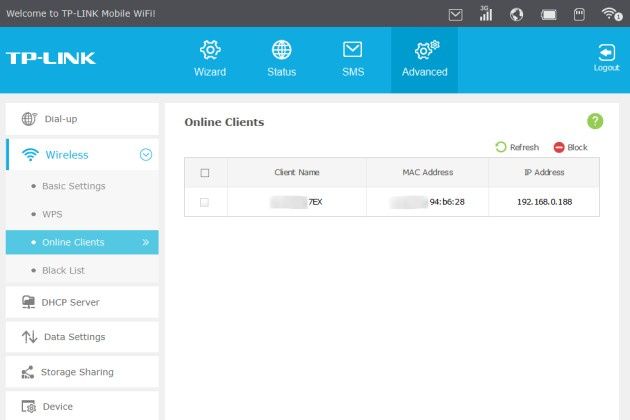630x420 pixels.
Task: Tick the checkbox for client 192.168.0.188
Action: point(205,202)
